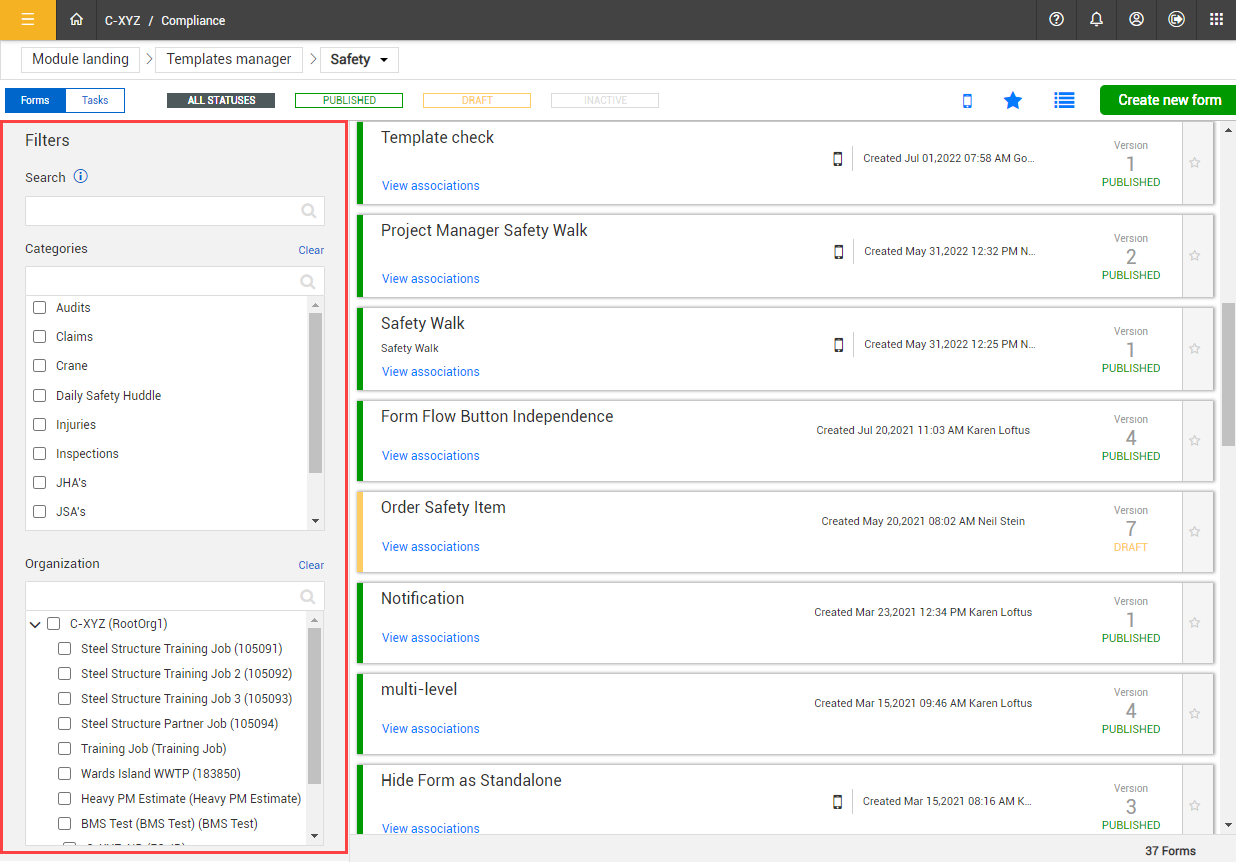Open the apps grid icon
The width and height of the screenshot is (1236, 862).
click(1216, 20)
